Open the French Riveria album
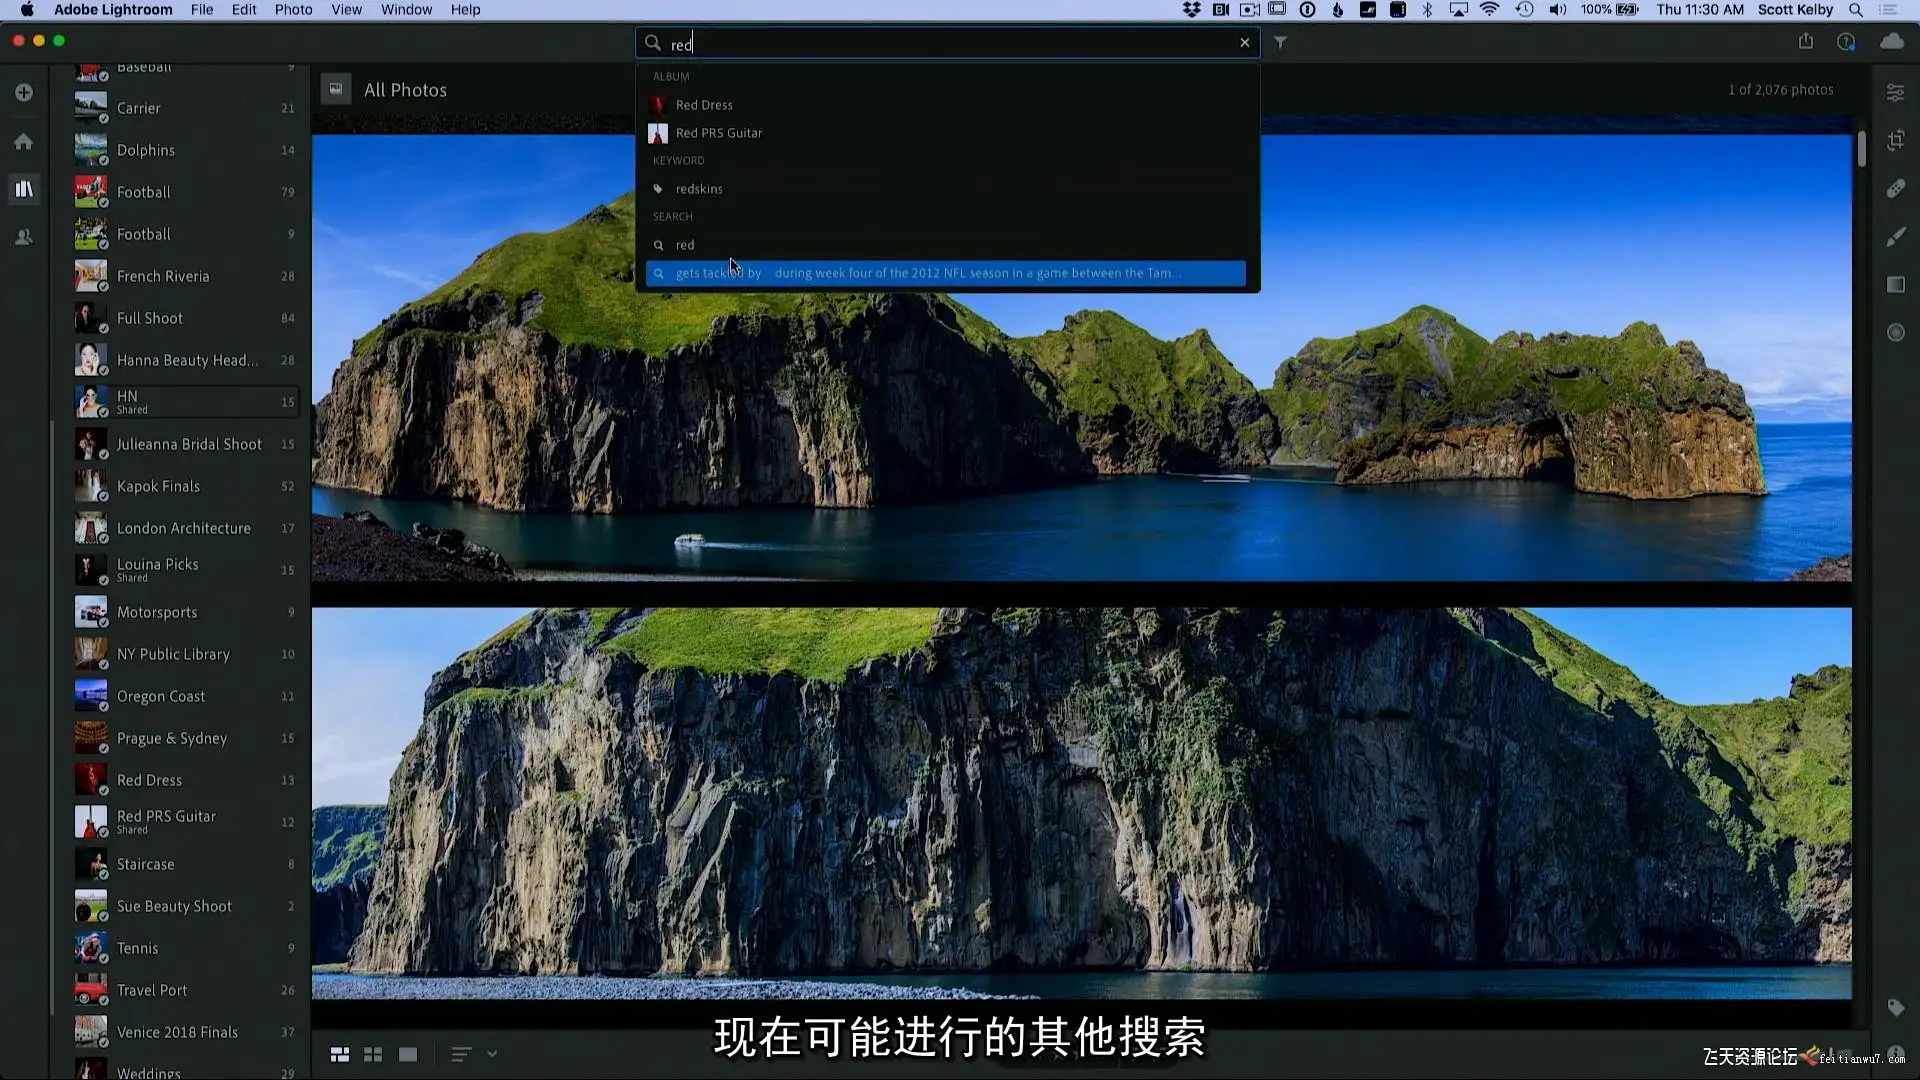The height and width of the screenshot is (1080, 1920). [x=186, y=276]
